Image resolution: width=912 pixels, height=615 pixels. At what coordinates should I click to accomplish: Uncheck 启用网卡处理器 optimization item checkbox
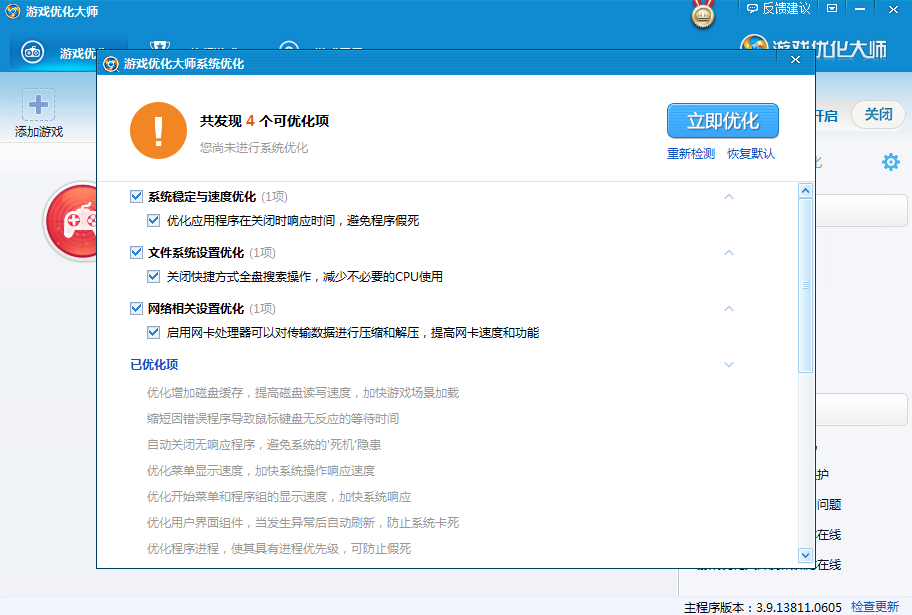click(x=154, y=333)
